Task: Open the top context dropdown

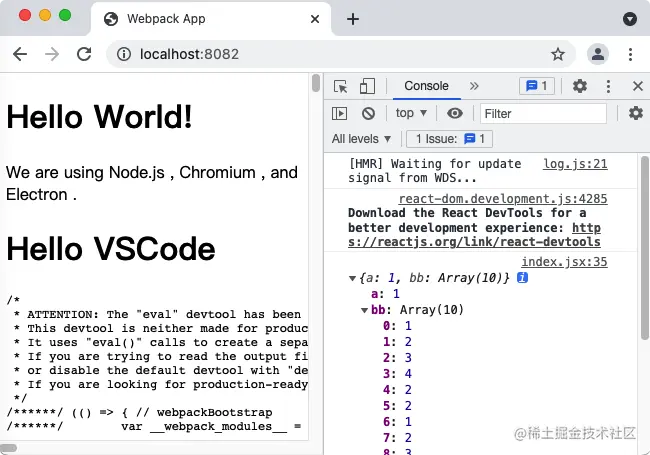Action: pos(411,113)
